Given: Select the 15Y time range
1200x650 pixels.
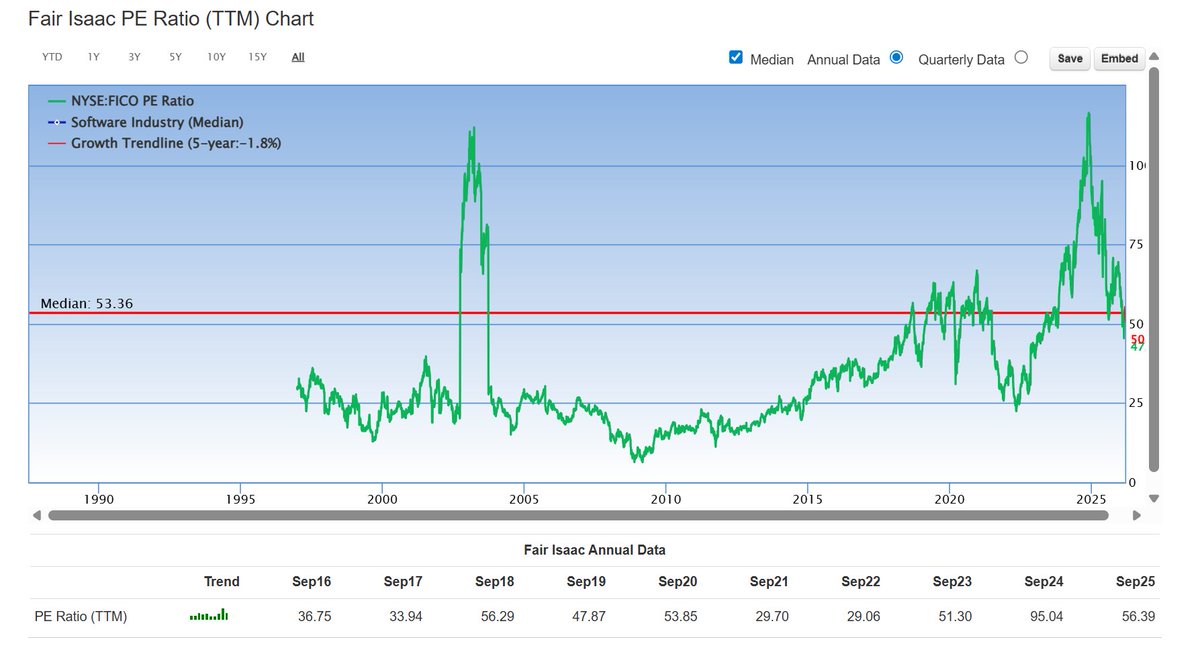Looking at the screenshot, I should click(258, 57).
